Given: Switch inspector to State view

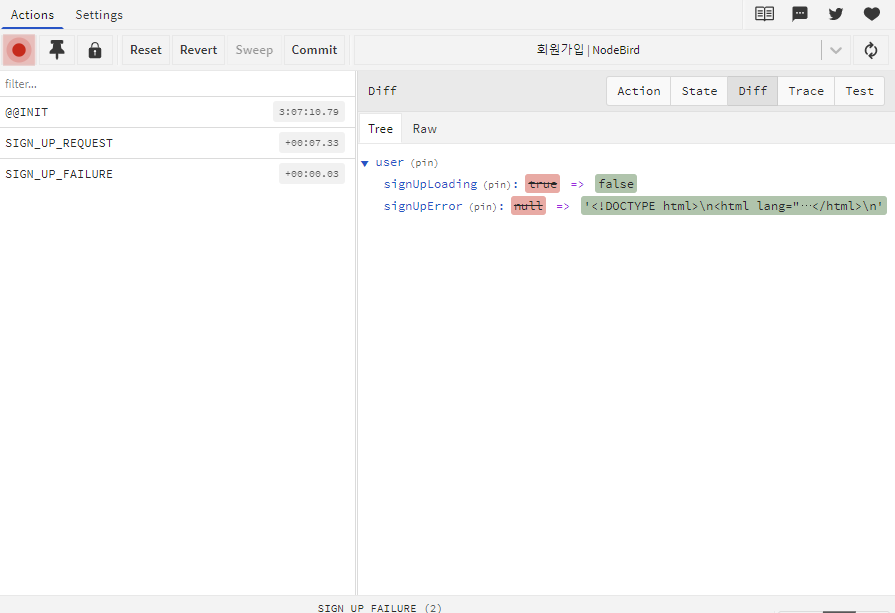Looking at the screenshot, I should tap(699, 91).
